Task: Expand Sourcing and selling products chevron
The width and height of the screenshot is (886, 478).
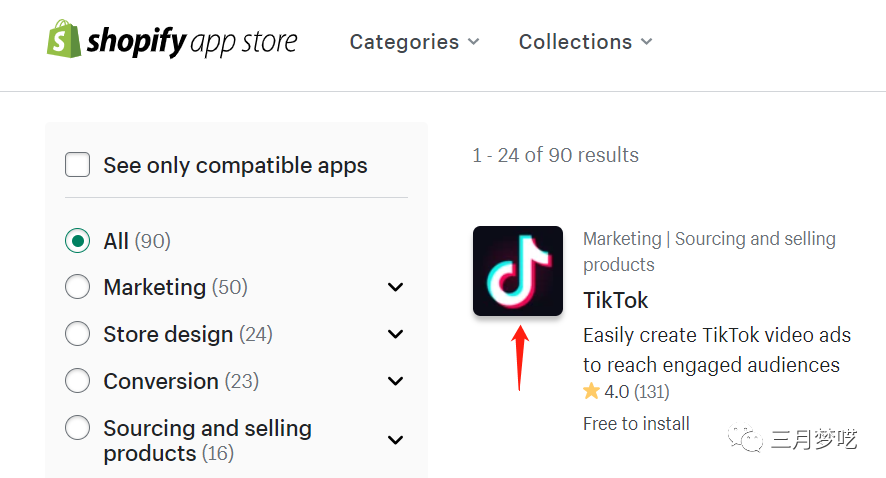Action: coord(396,441)
